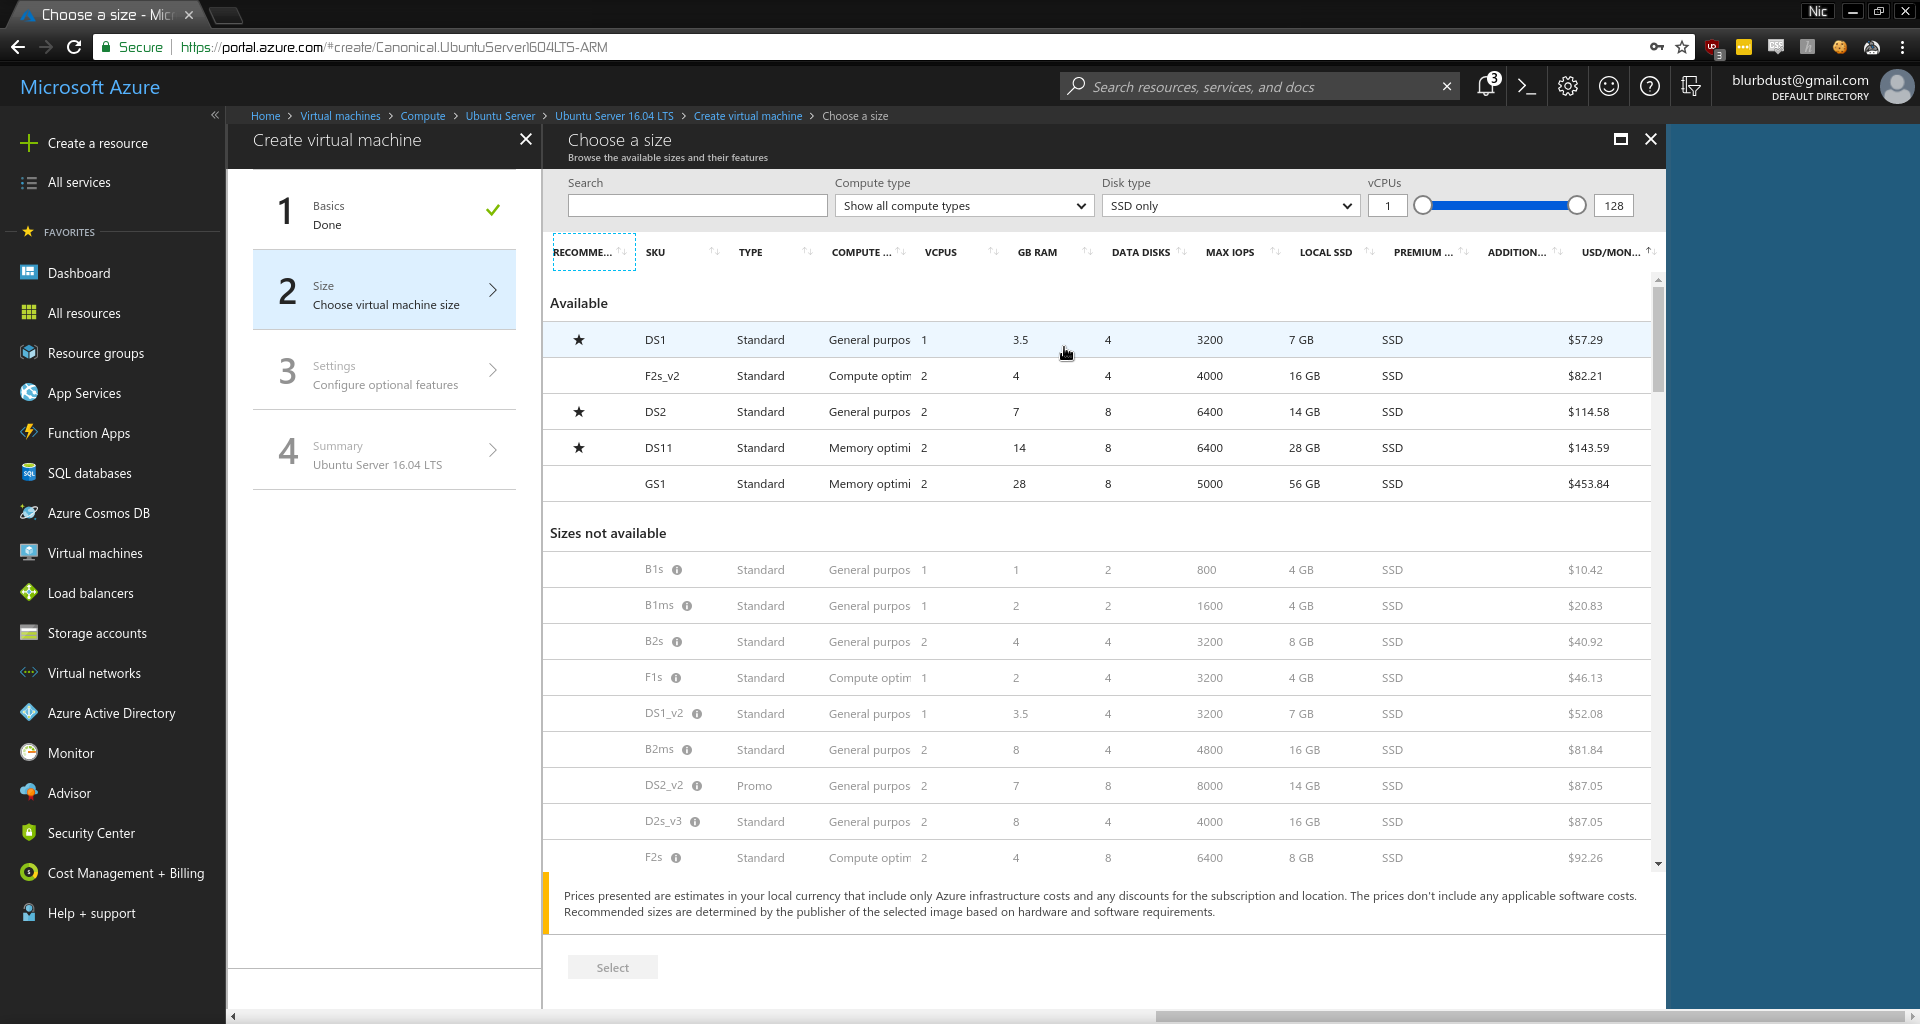Launch Cloud Shell from the top bar

coord(1526,87)
